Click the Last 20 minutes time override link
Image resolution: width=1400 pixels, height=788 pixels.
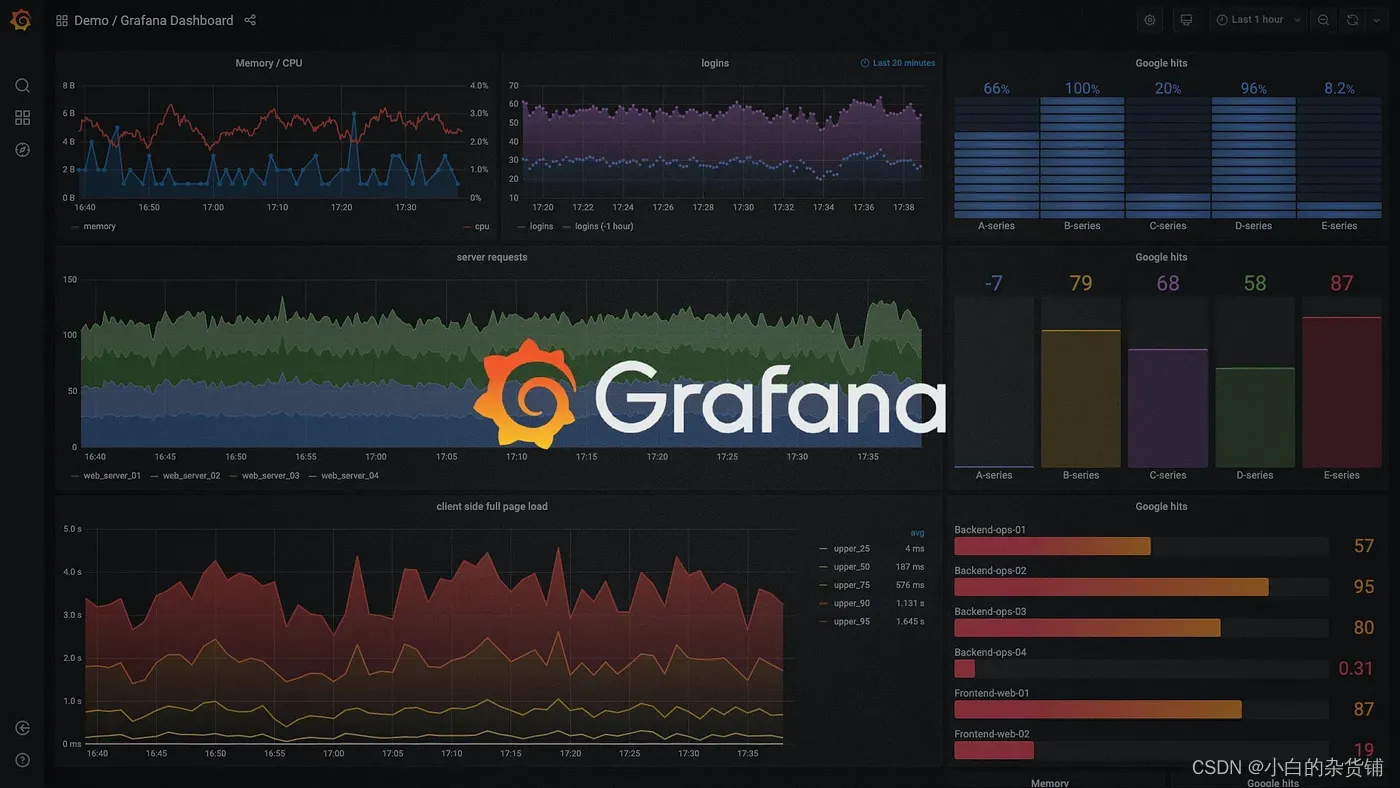[904, 63]
